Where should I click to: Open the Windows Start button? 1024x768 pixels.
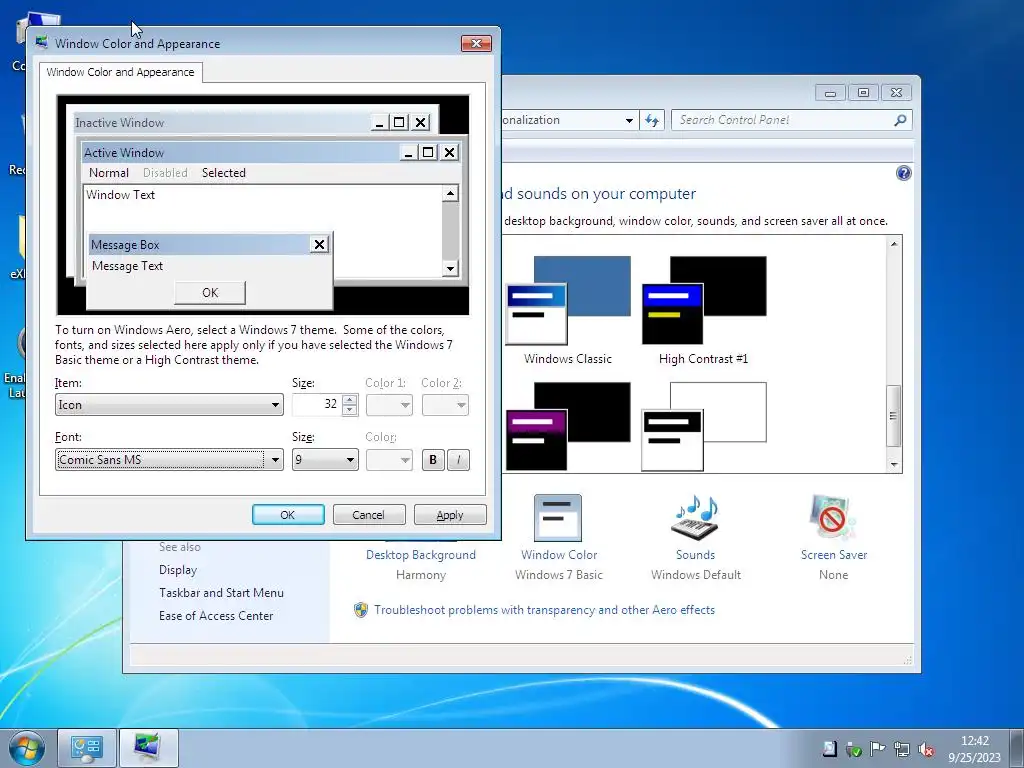(x=27, y=749)
